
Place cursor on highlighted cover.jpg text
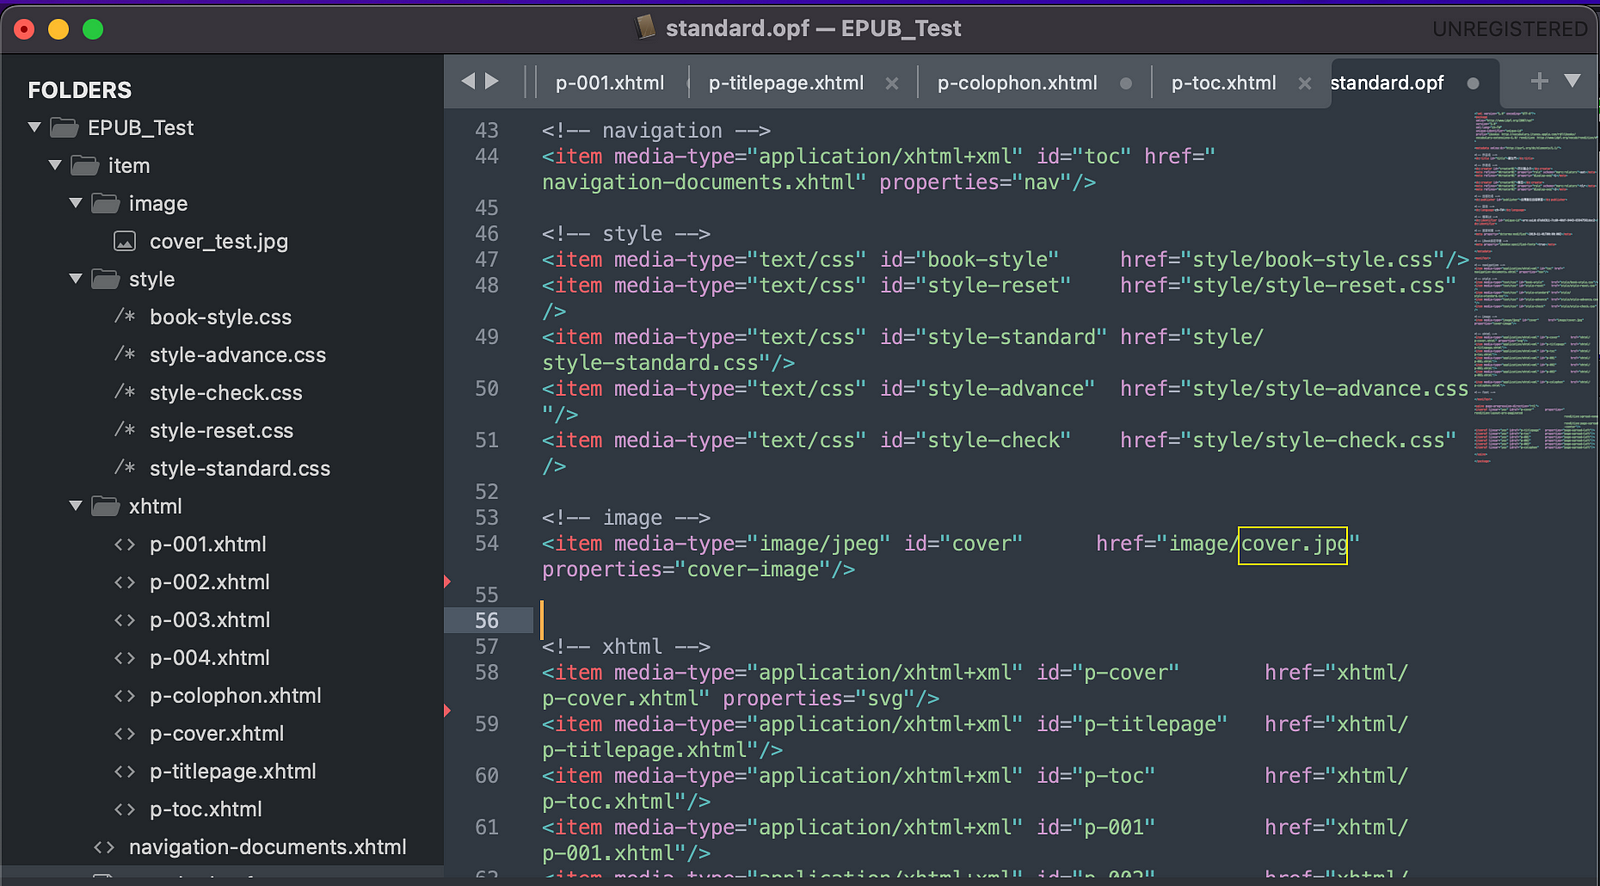click(1293, 545)
